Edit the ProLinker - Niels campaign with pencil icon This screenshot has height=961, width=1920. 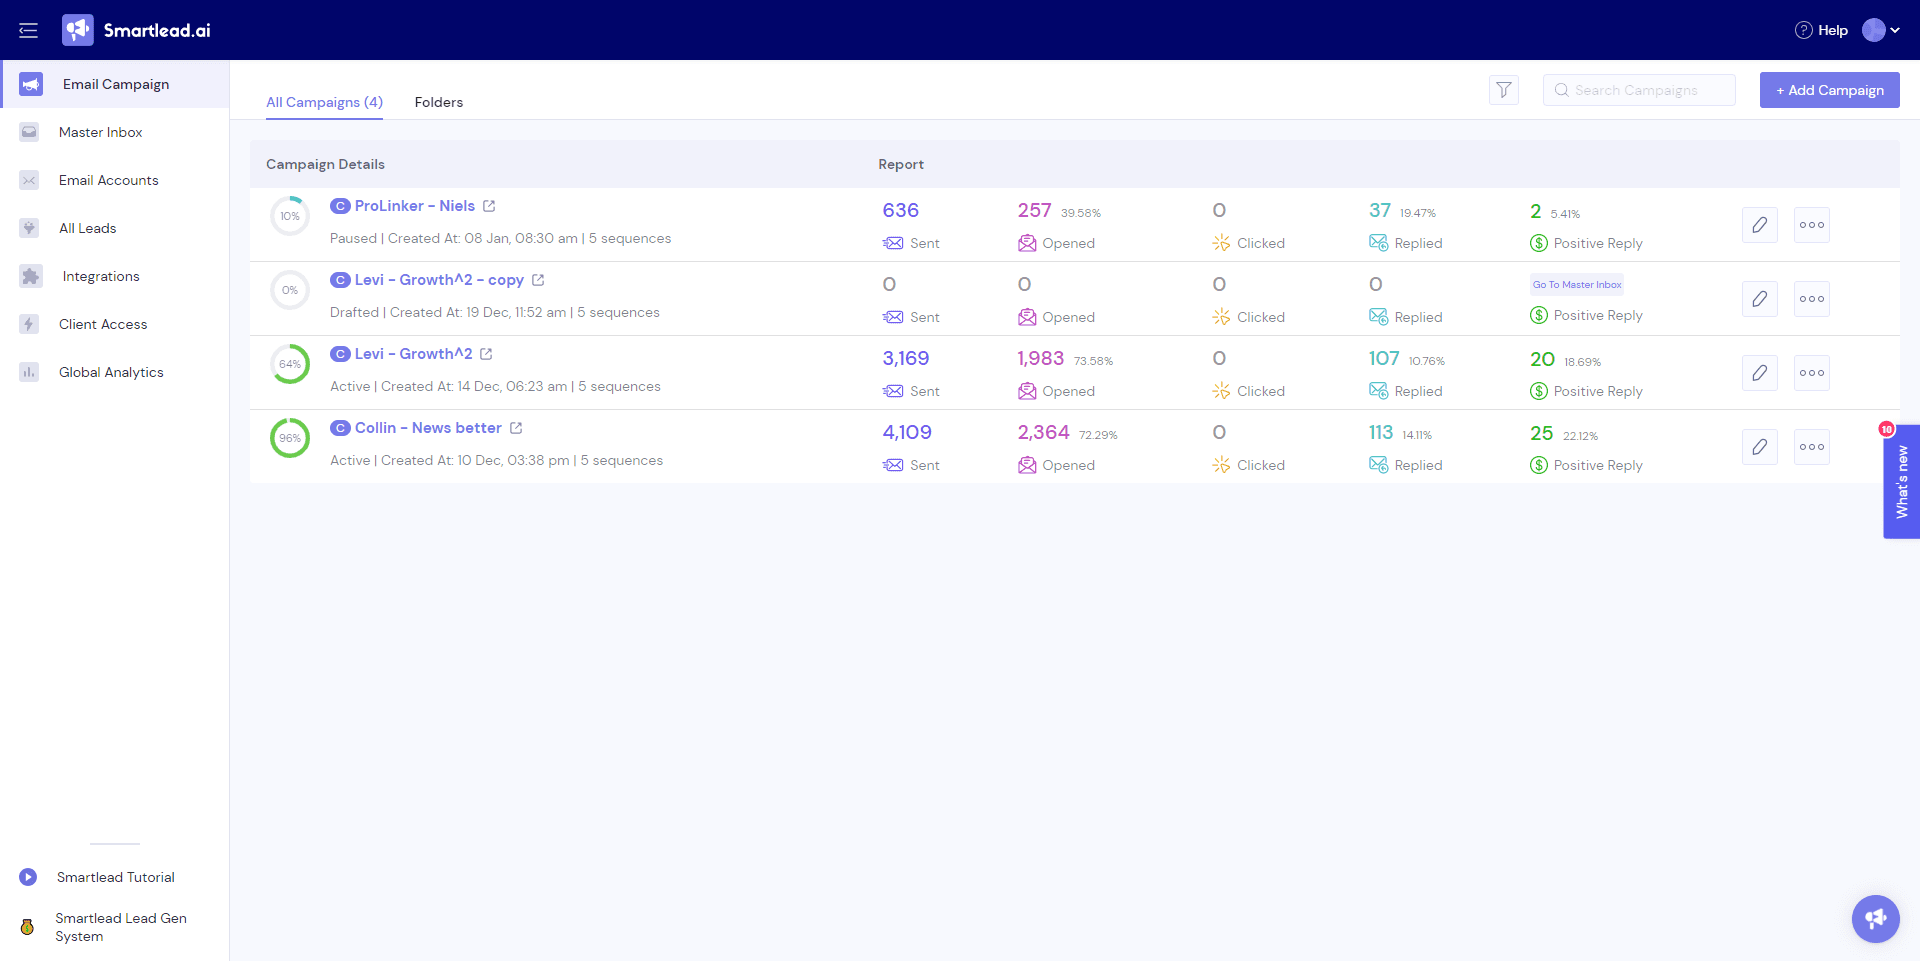[1759, 225]
